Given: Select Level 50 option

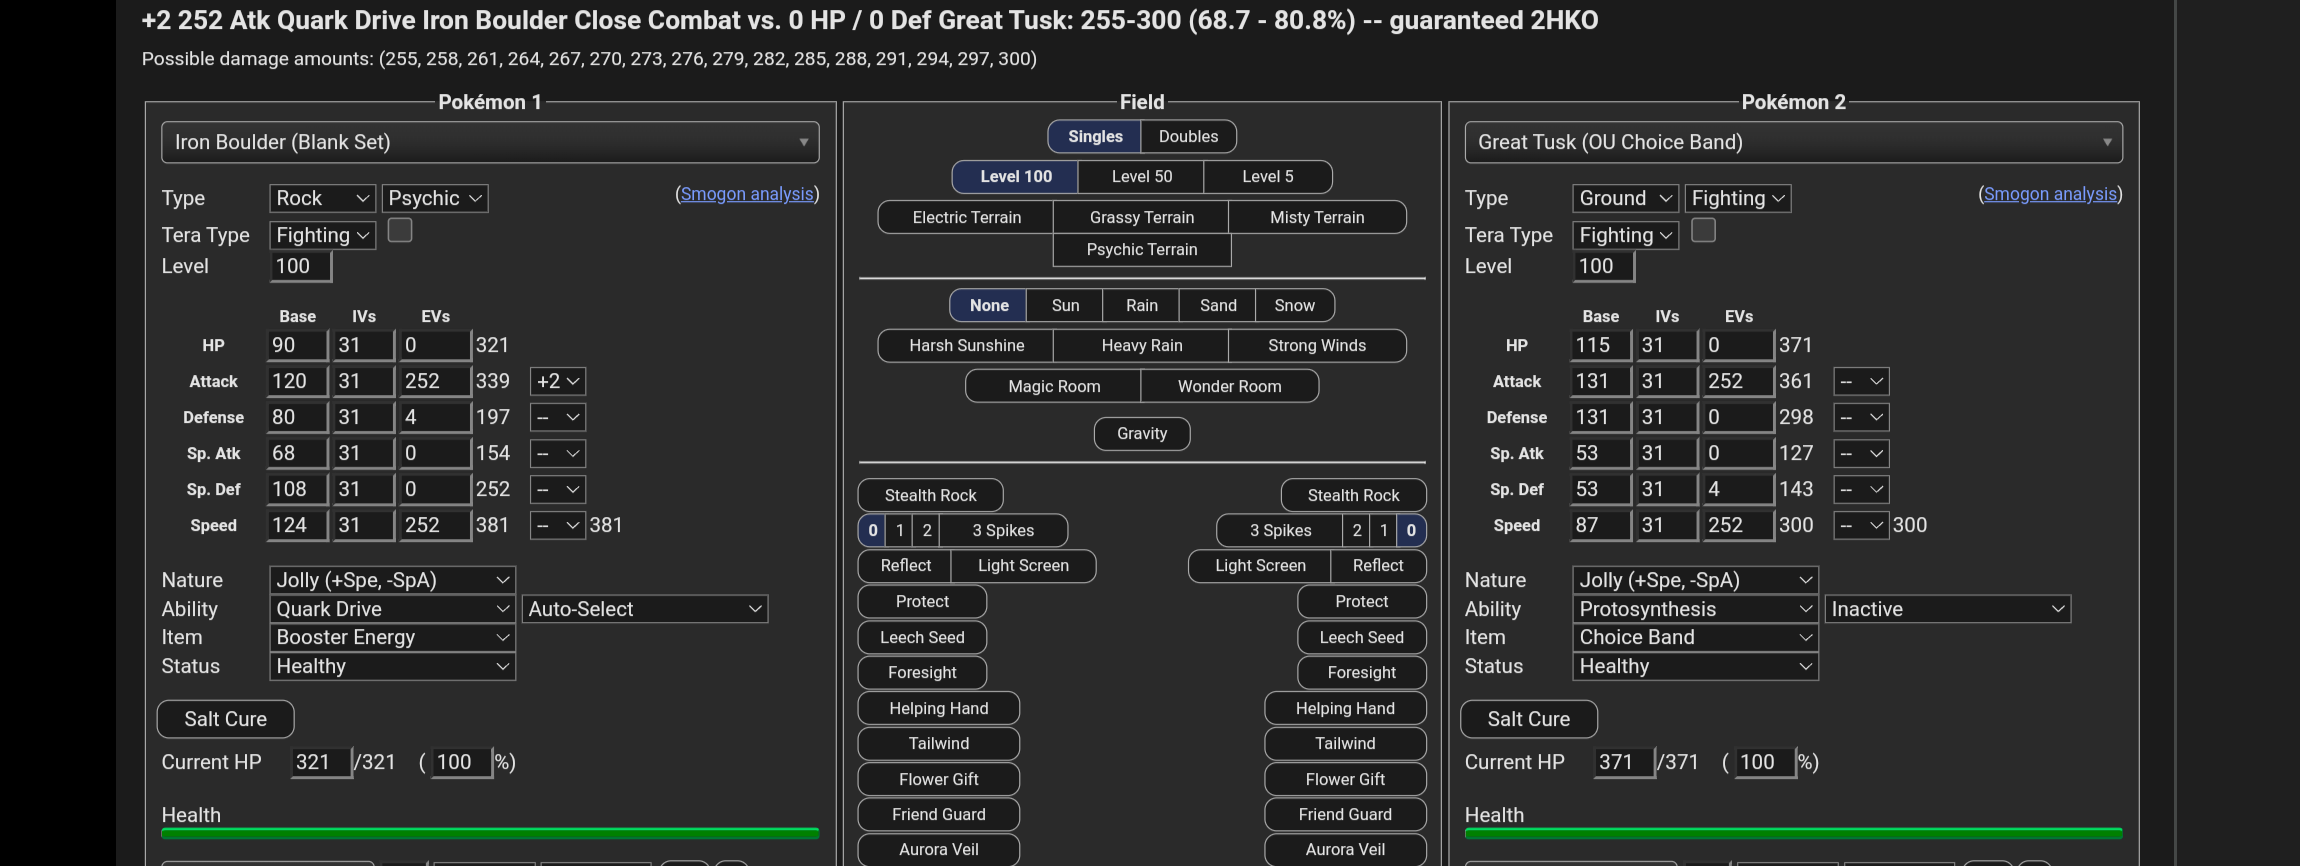Looking at the screenshot, I should point(1142,176).
